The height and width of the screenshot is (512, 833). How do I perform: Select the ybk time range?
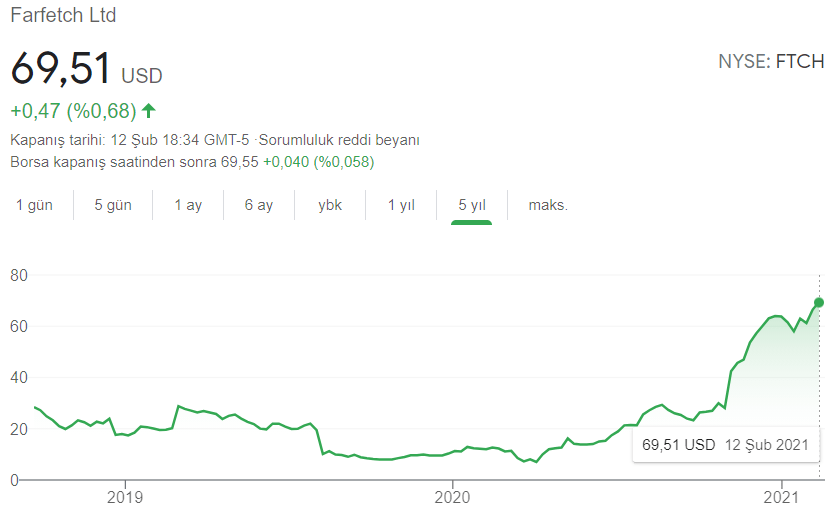click(x=330, y=205)
